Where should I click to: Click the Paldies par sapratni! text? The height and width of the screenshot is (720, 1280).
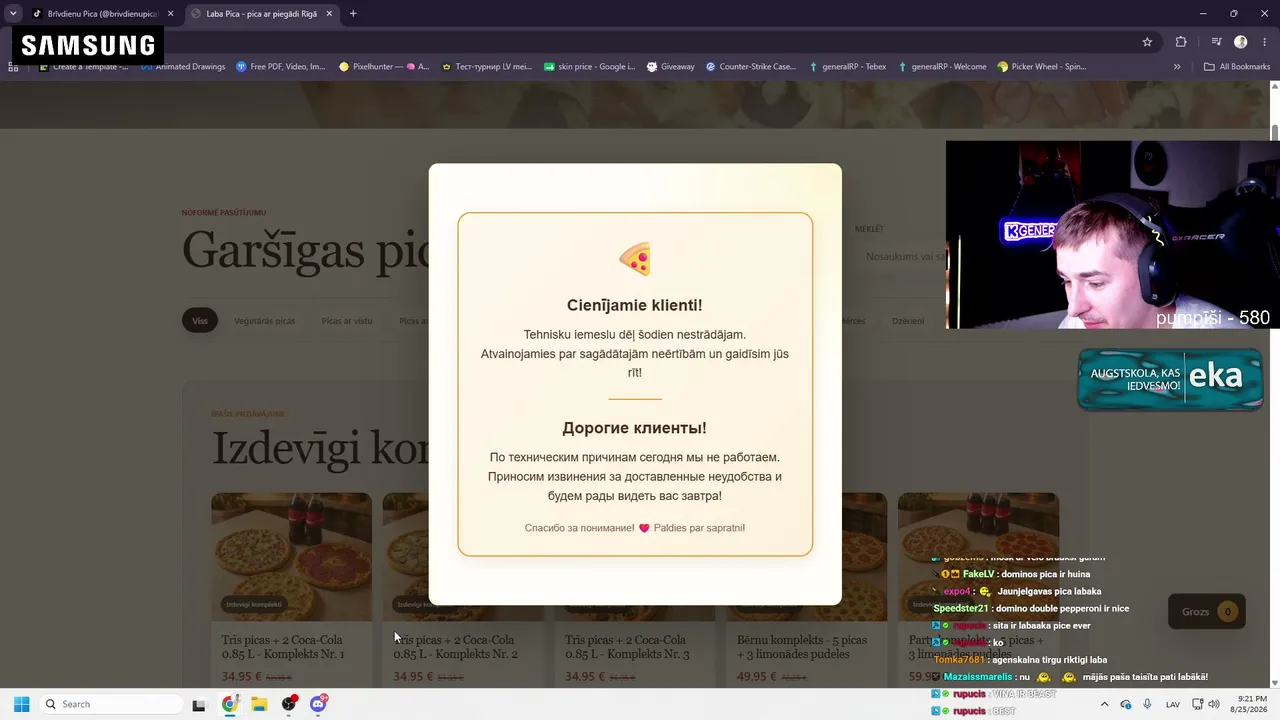699,528
